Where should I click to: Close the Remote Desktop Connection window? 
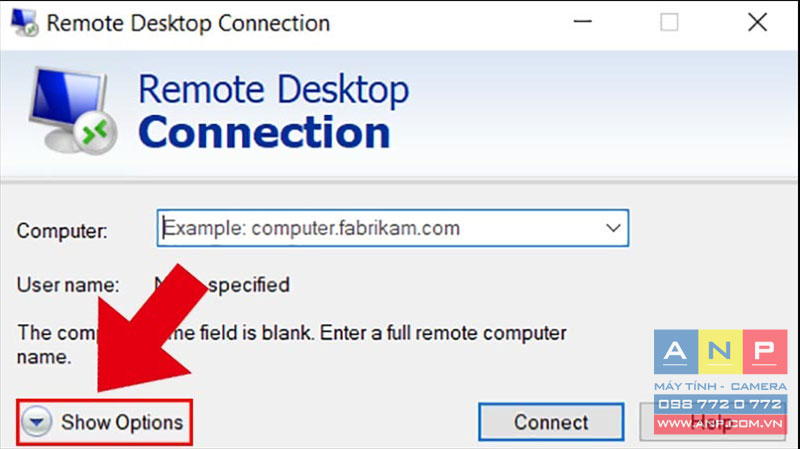[758, 22]
